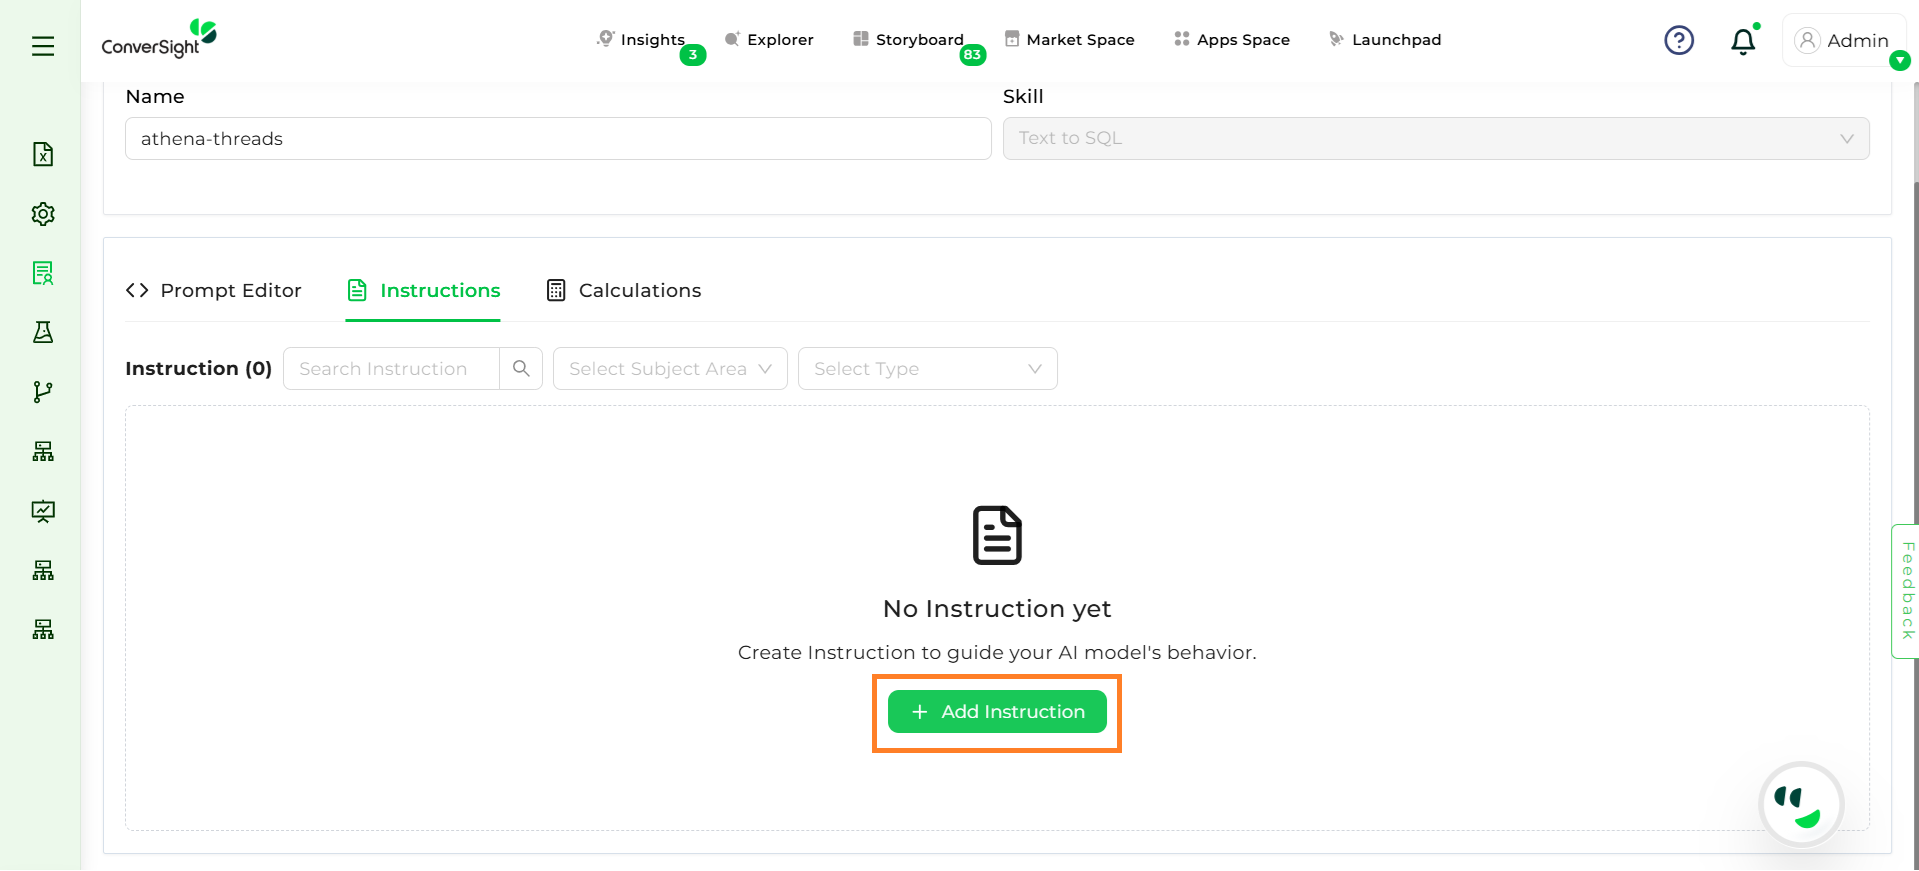The height and width of the screenshot is (871, 1919).
Task: Click the Excel file icon in sidebar
Action: (43, 154)
